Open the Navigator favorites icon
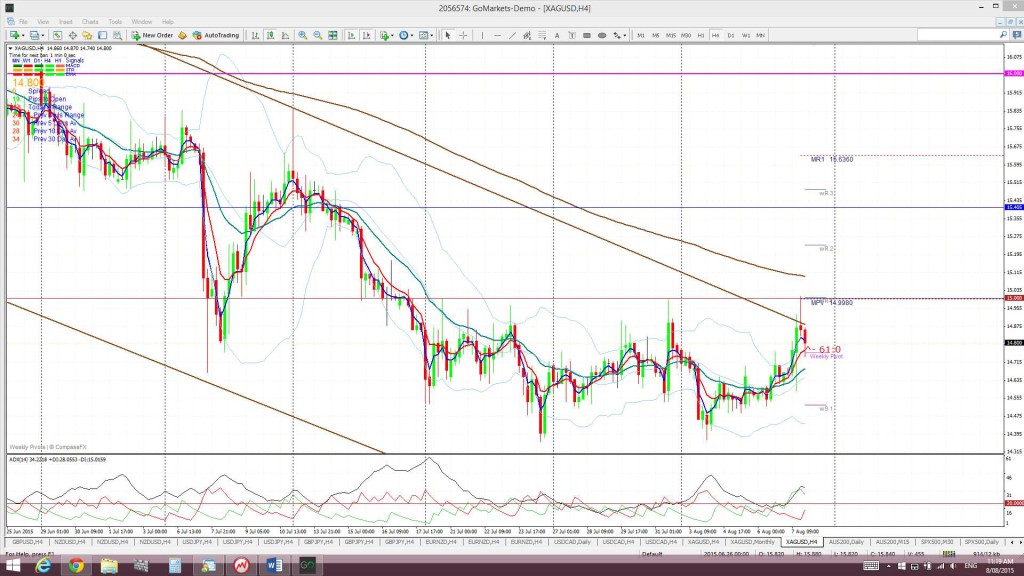 [88, 35]
